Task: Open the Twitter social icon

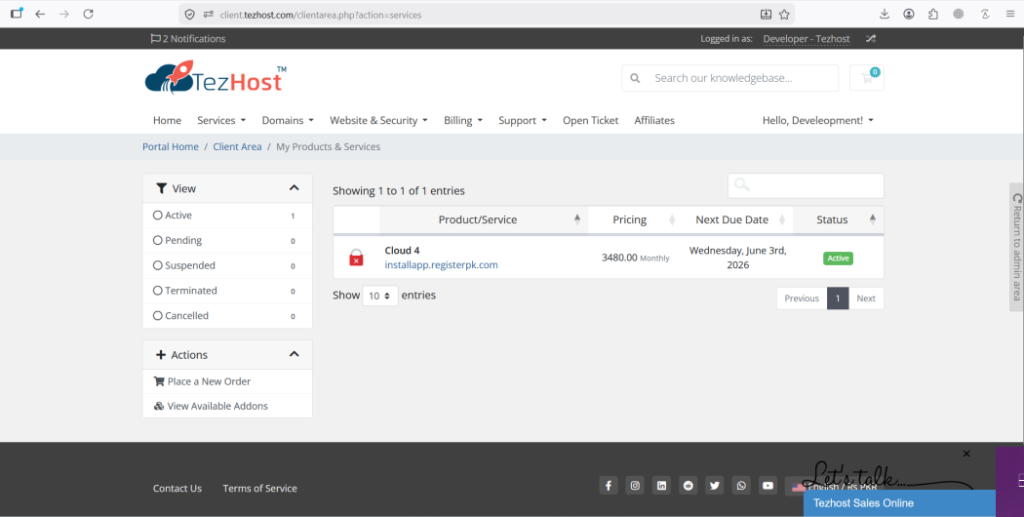Action: pyautogui.click(x=714, y=486)
